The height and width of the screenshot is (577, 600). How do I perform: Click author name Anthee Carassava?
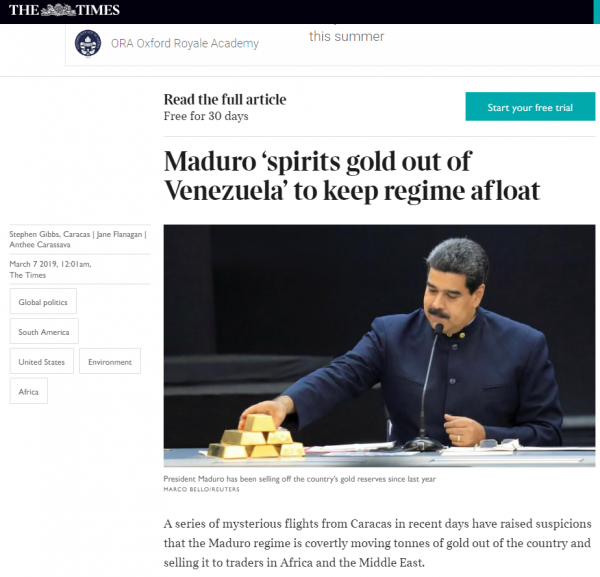coord(40,244)
